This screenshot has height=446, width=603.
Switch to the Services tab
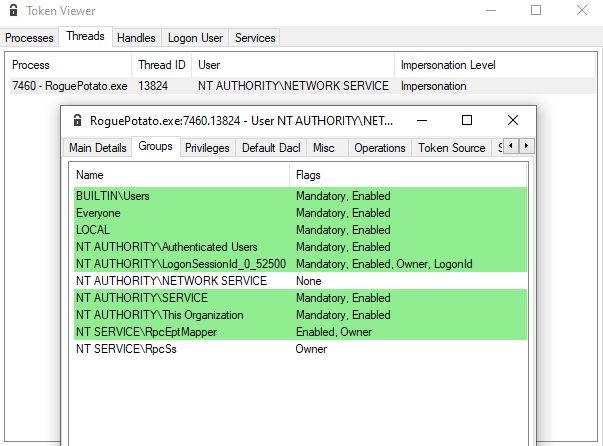[255, 37]
